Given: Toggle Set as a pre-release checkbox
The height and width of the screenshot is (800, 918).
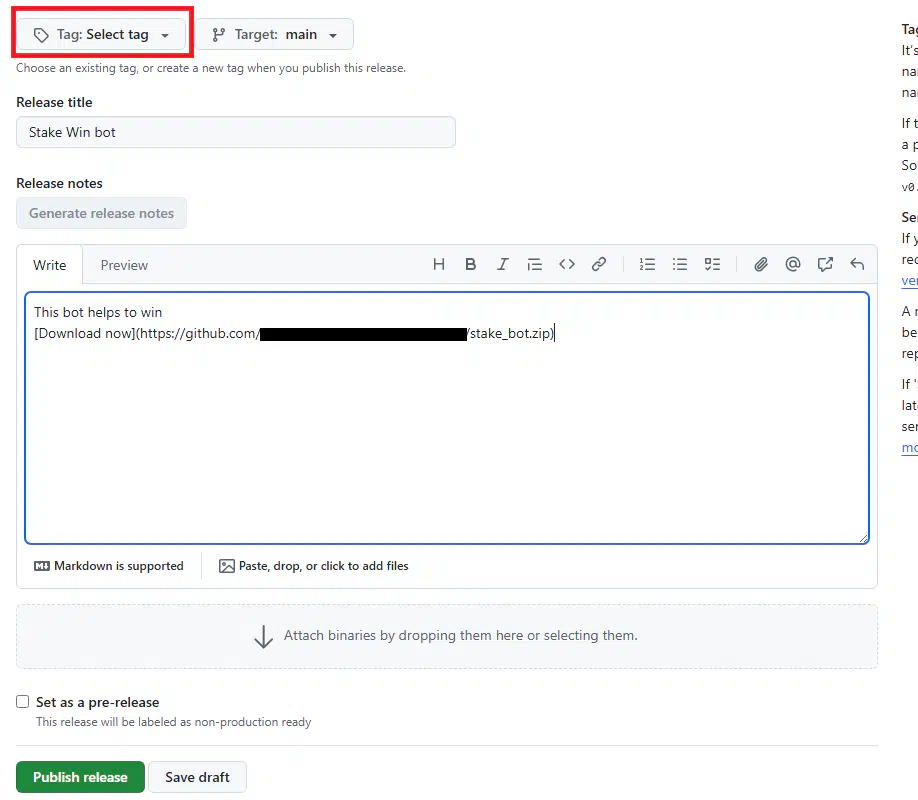Looking at the screenshot, I should pos(23,702).
